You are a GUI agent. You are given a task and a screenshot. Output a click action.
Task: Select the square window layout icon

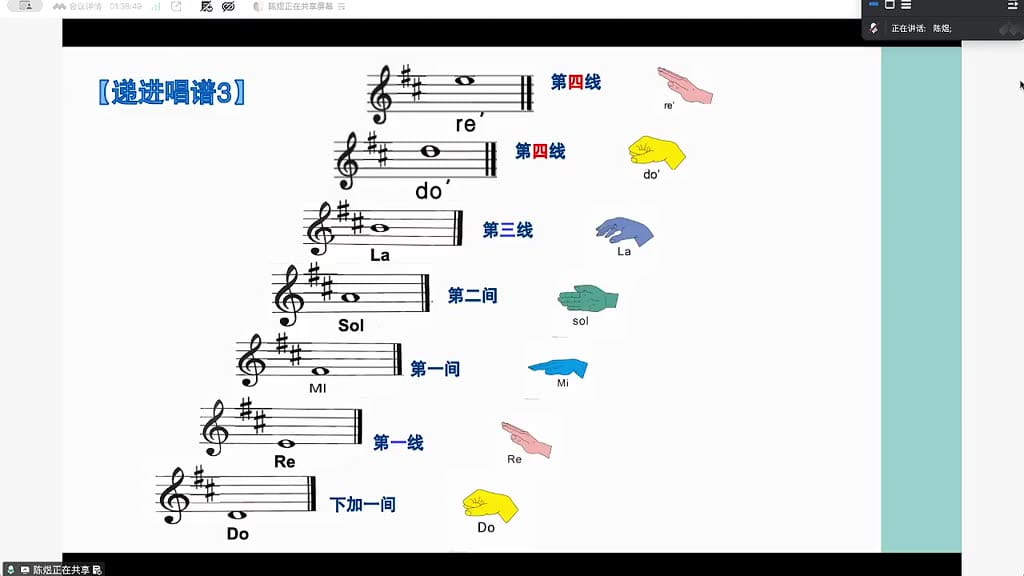click(x=889, y=5)
